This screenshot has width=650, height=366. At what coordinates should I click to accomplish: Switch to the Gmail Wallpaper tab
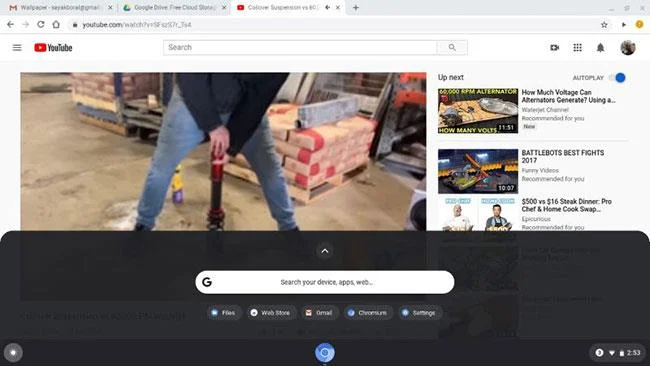point(60,7)
